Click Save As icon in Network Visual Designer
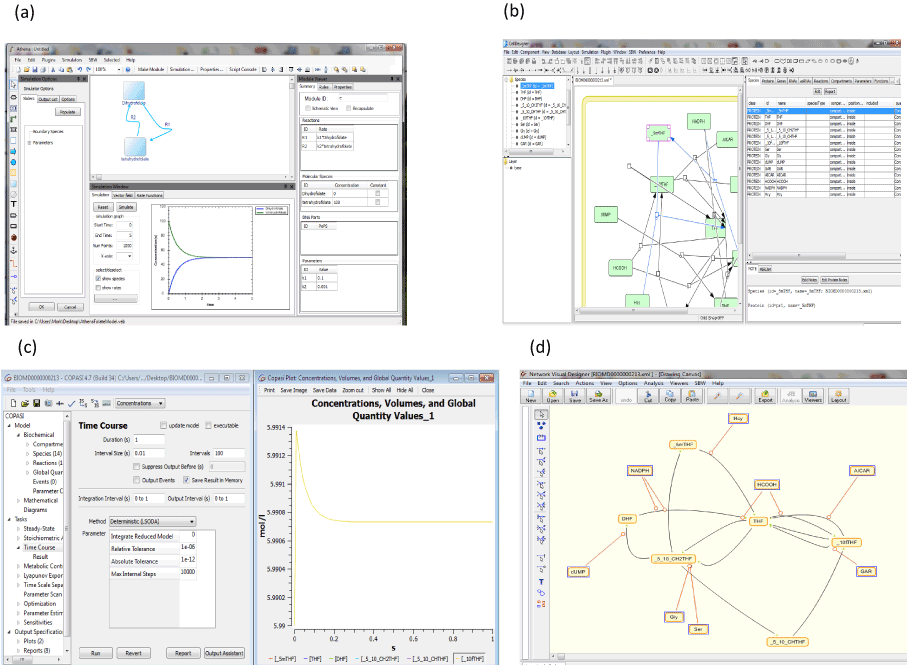 (598, 396)
